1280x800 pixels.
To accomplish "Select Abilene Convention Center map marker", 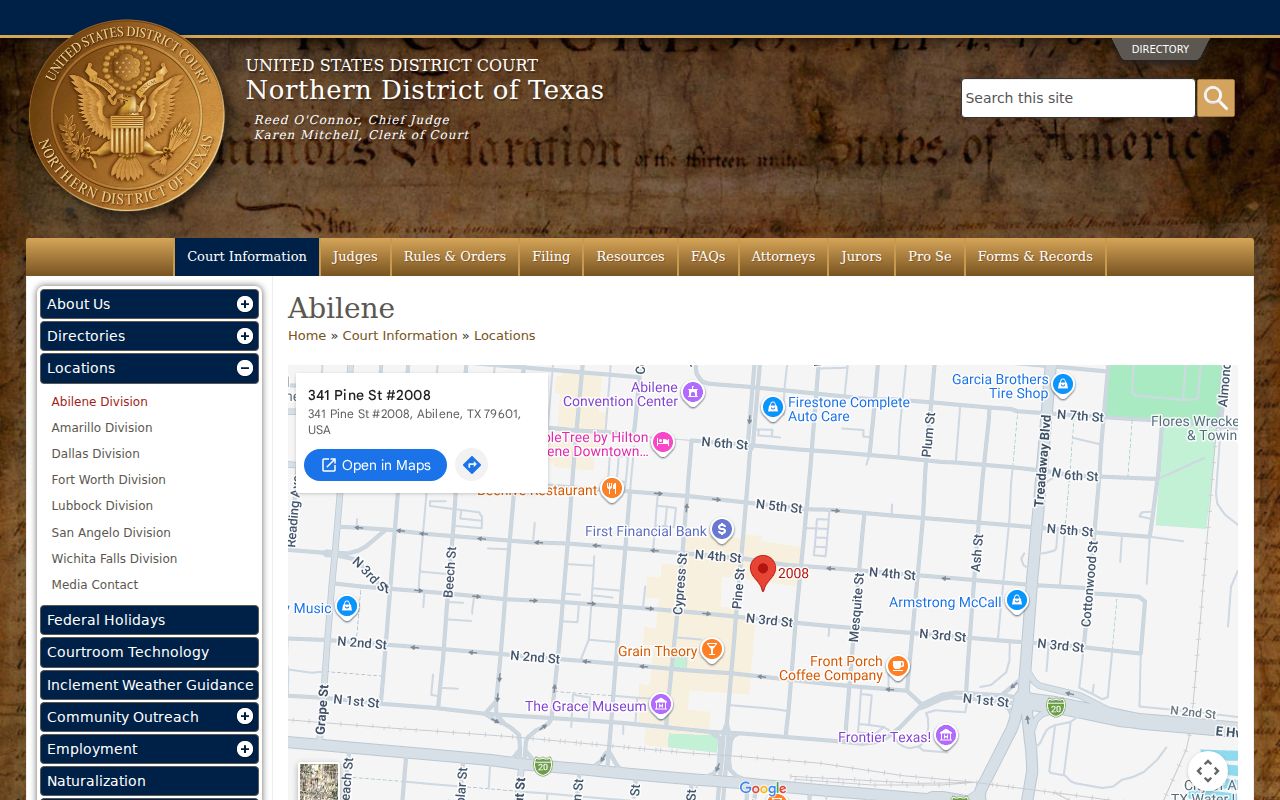I will (693, 394).
